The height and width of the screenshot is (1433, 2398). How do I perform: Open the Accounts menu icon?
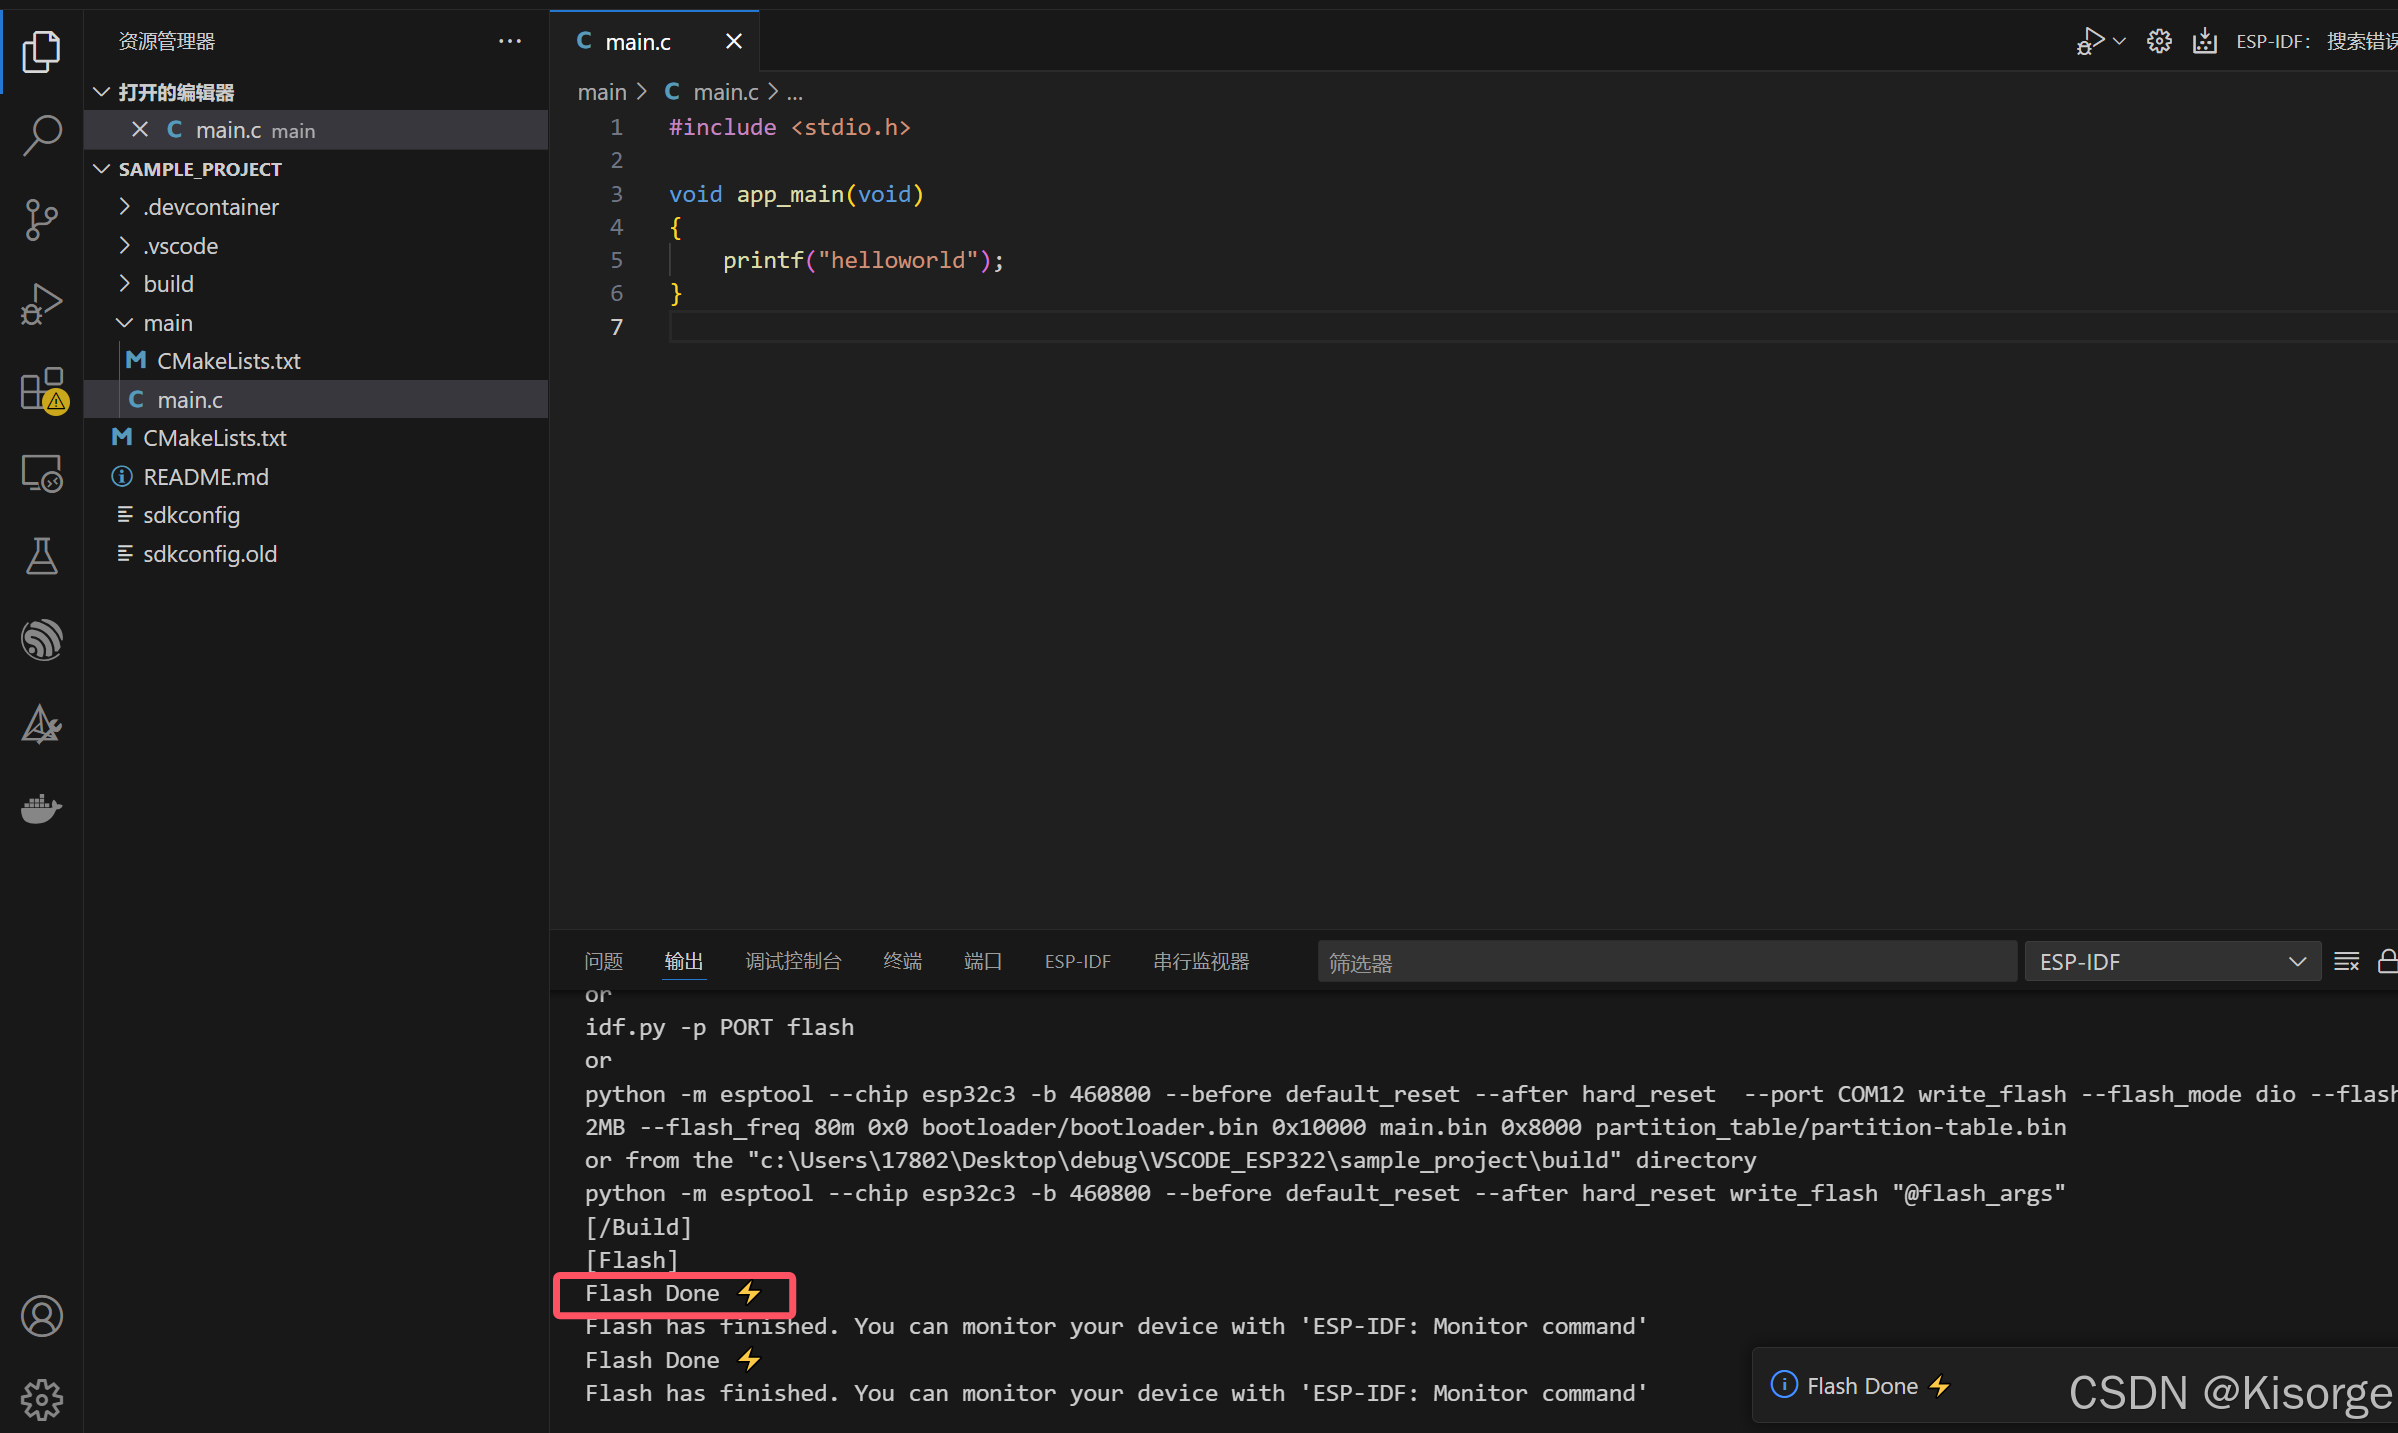tap(41, 1316)
